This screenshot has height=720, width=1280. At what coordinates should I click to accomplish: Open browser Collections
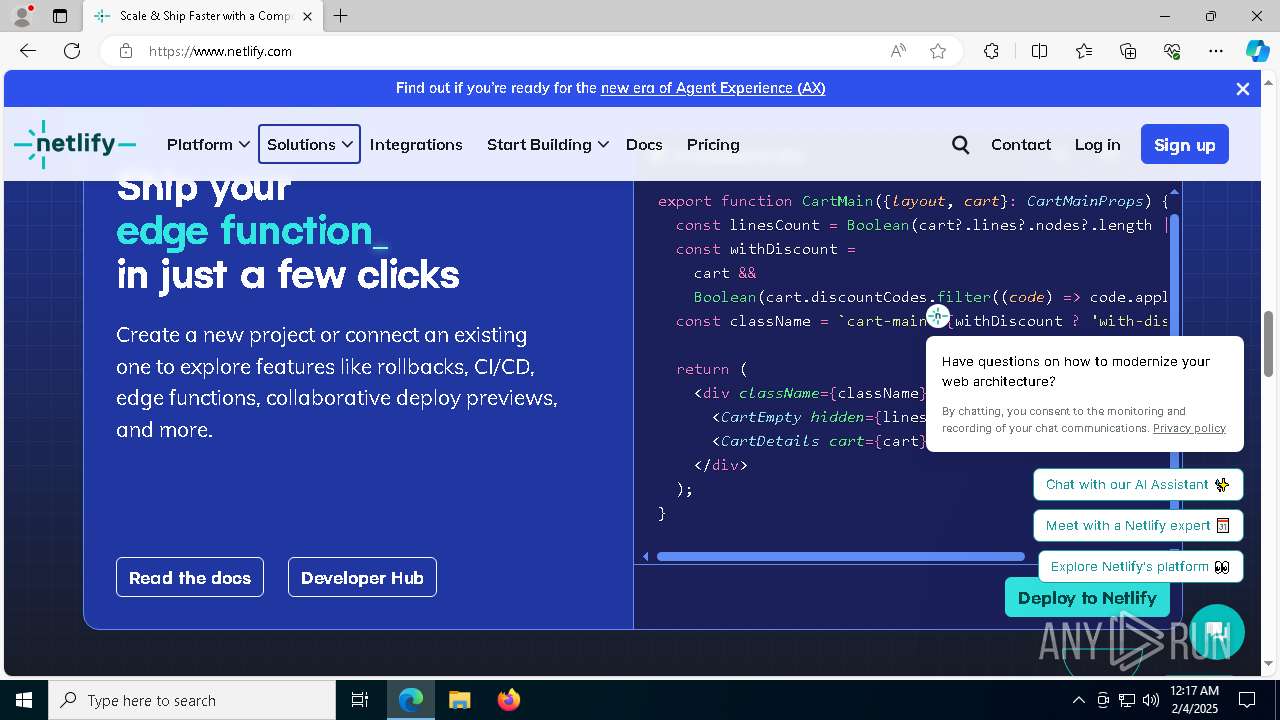click(1128, 51)
